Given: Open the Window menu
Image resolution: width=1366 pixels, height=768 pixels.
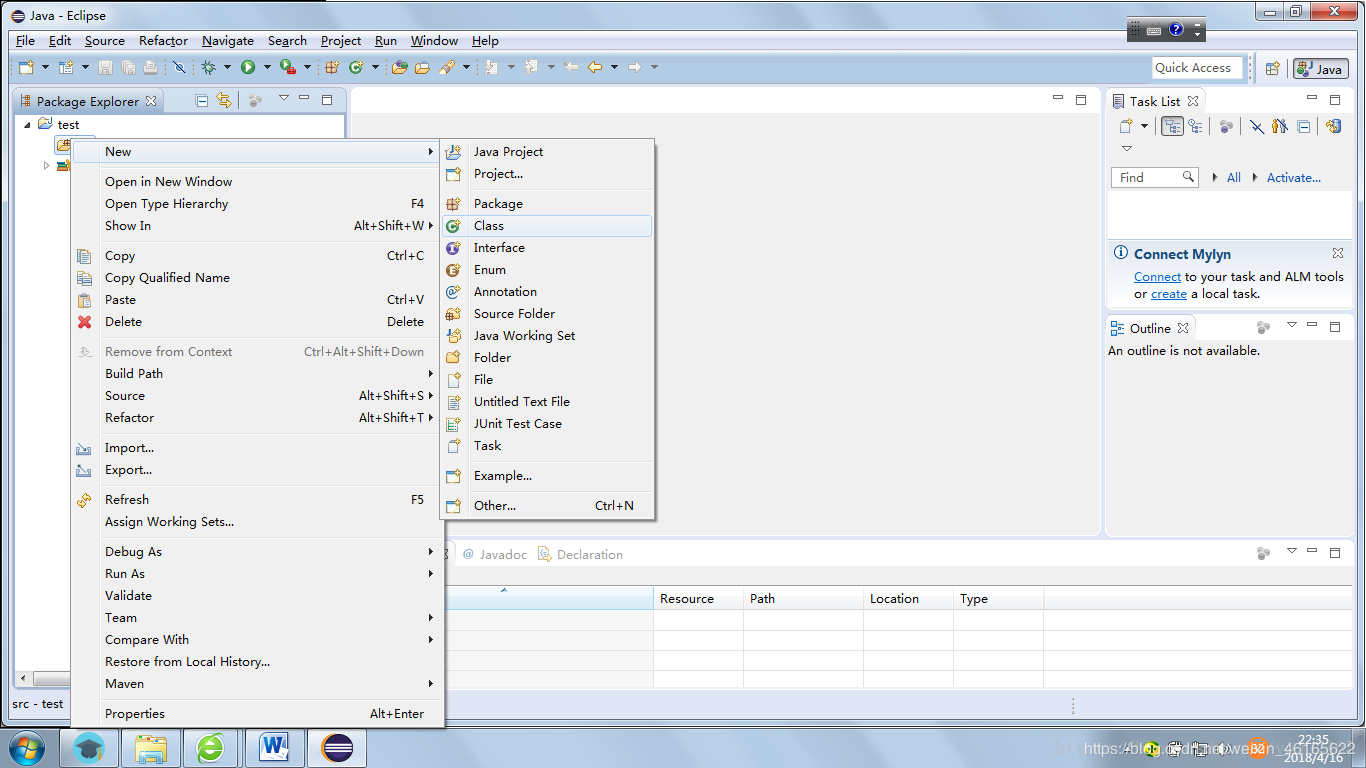Looking at the screenshot, I should click(x=434, y=41).
